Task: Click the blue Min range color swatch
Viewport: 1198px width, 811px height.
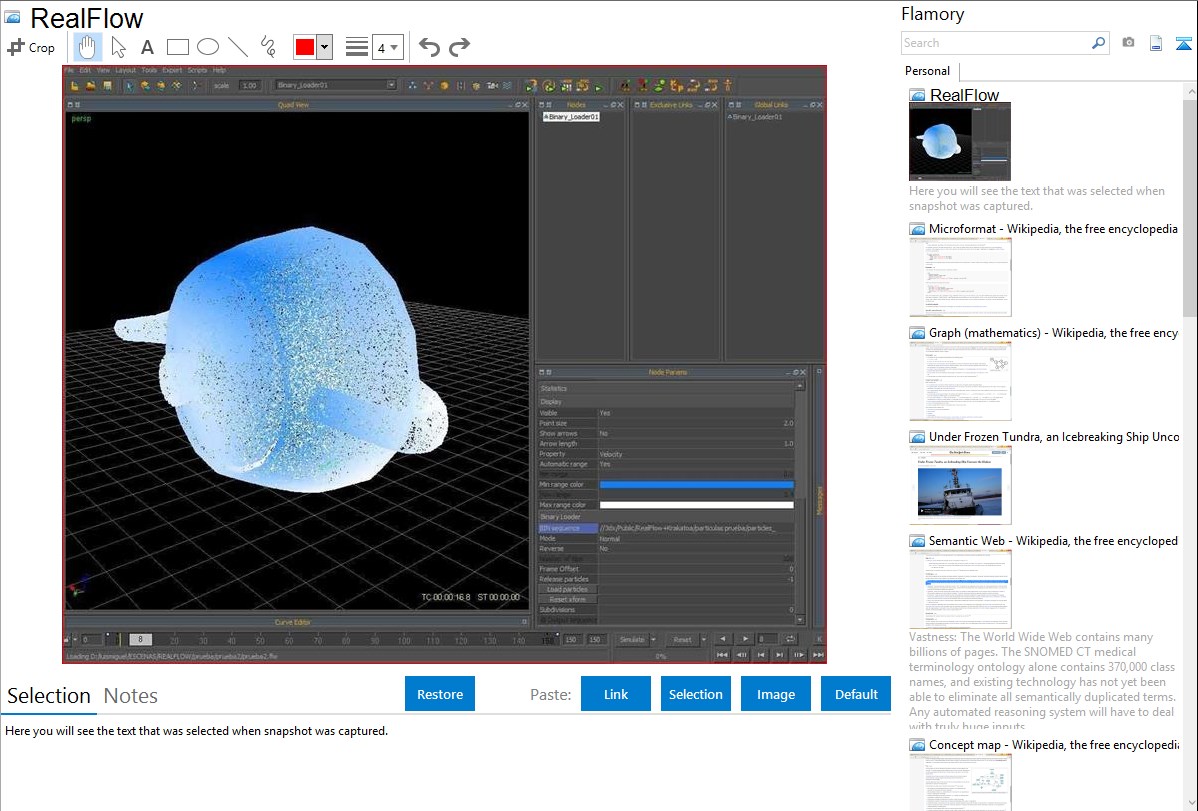Action: click(x=697, y=485)
